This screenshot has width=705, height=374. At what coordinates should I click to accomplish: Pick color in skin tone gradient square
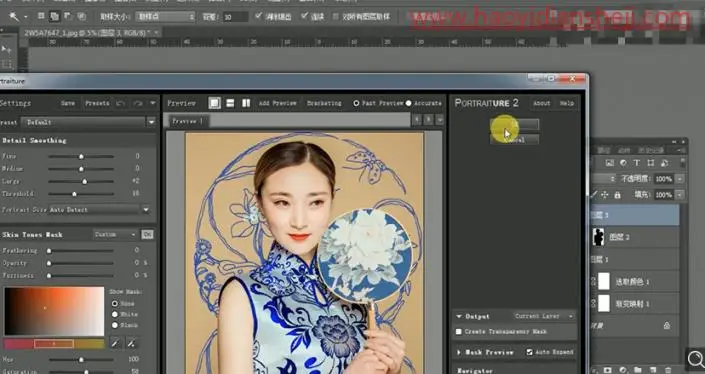[x=54, y=312]
